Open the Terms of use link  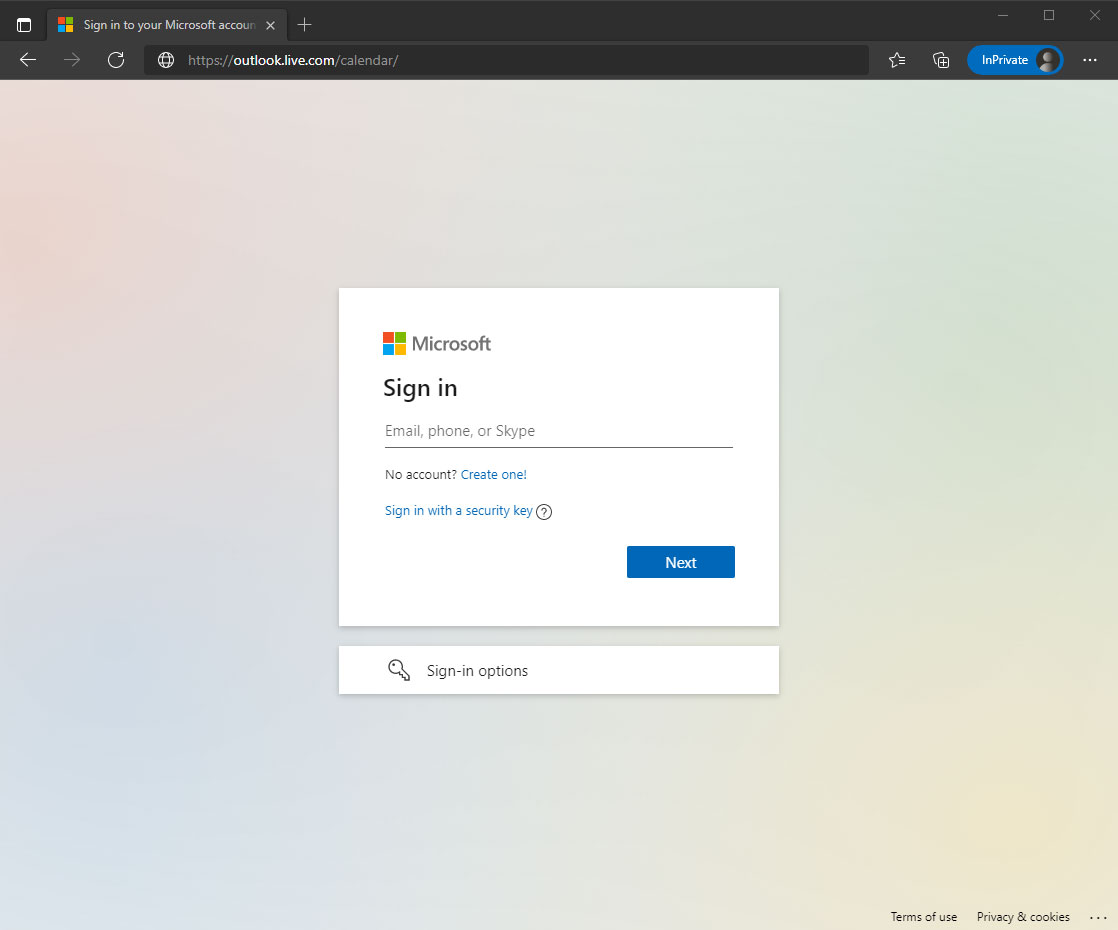923,916
